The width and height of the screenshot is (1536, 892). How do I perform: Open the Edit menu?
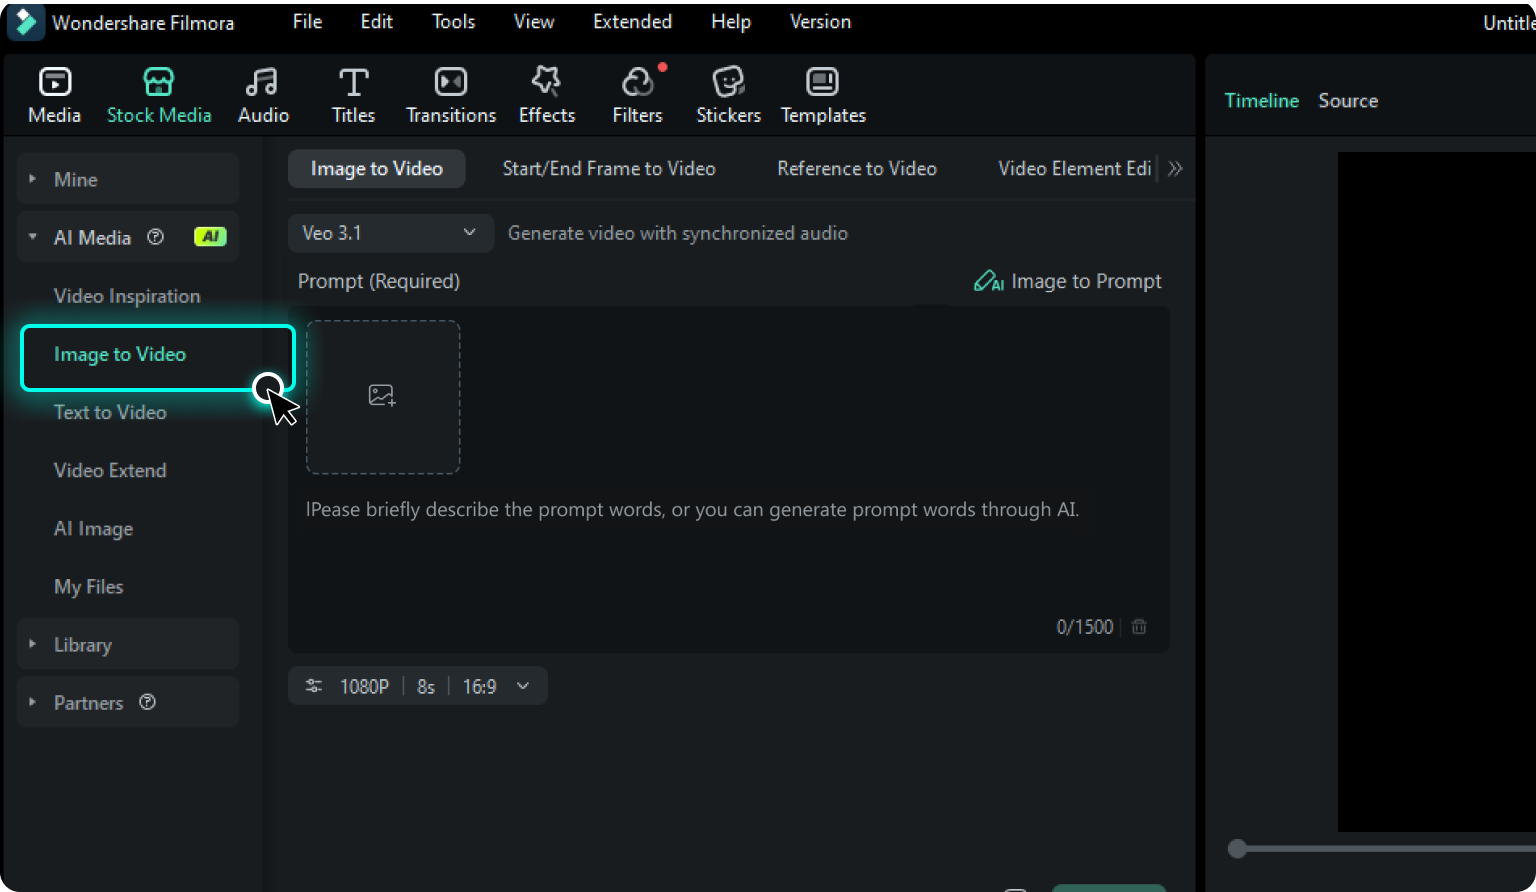pos(376,22)
